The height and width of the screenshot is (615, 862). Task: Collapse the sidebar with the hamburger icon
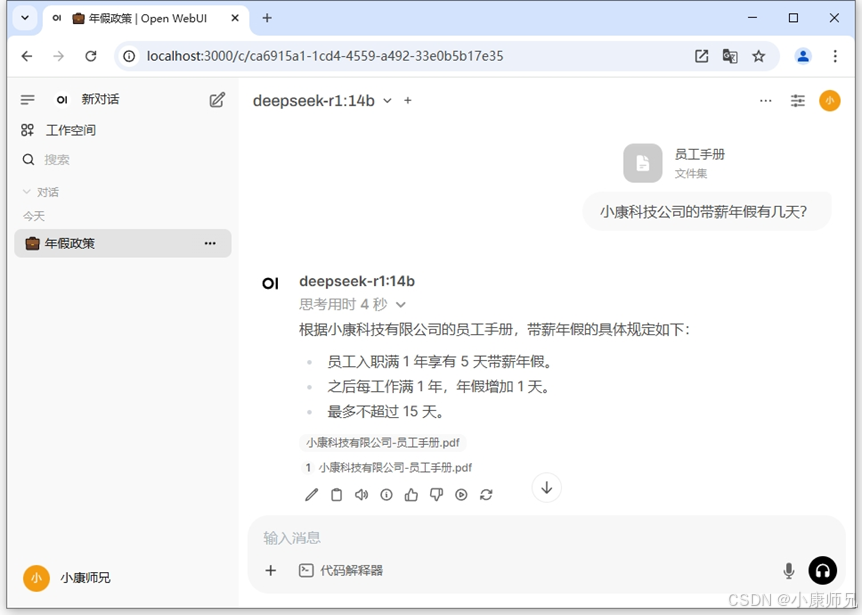(x=25, y=99)
